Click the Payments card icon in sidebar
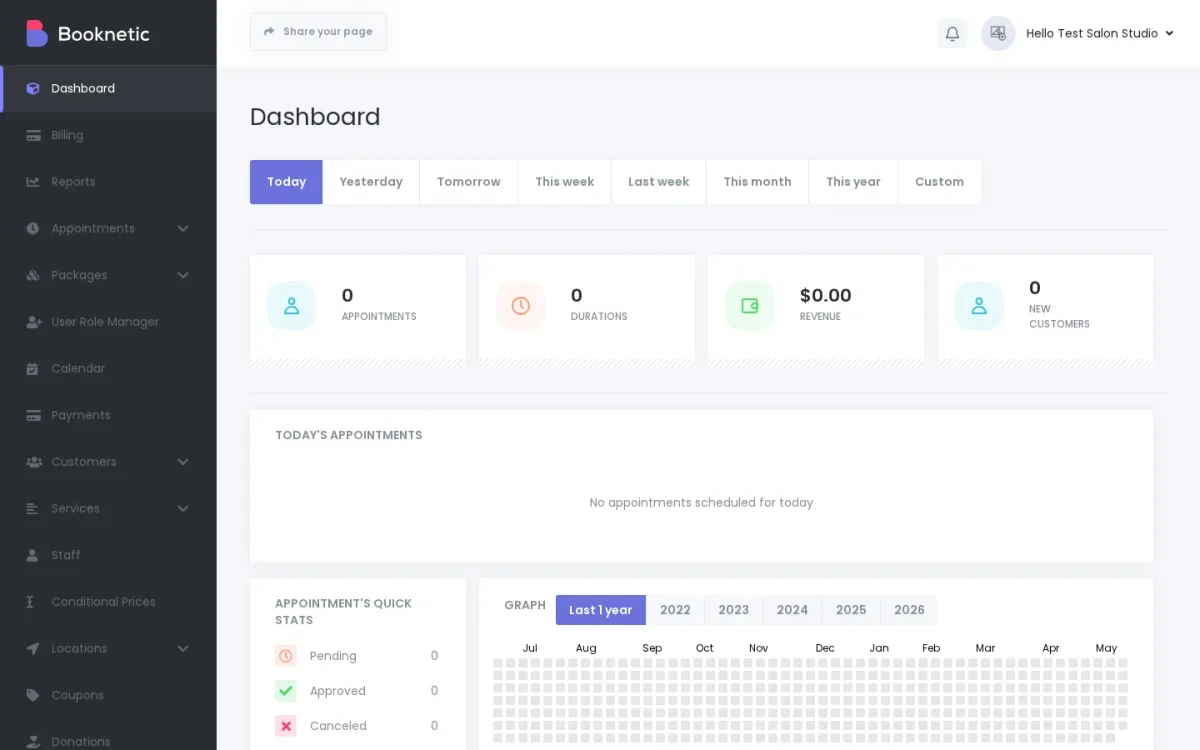Viewport: 1200px width, 750px height. pos(33,415)
